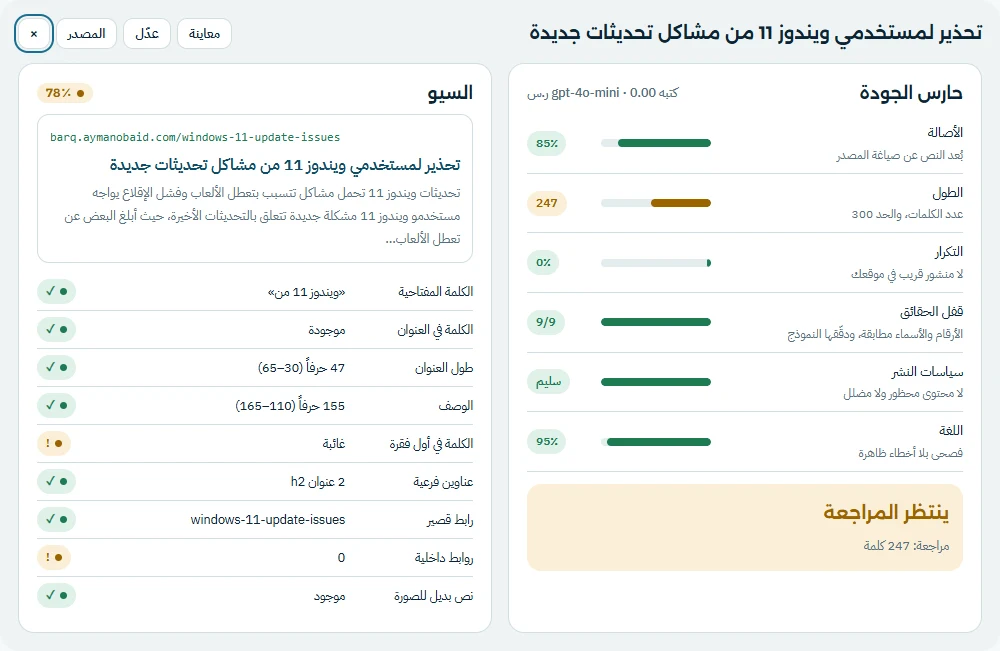Click the check badge for الوصف row
This screenshot has height=651, width=1000.
click(x=57, y=406)
